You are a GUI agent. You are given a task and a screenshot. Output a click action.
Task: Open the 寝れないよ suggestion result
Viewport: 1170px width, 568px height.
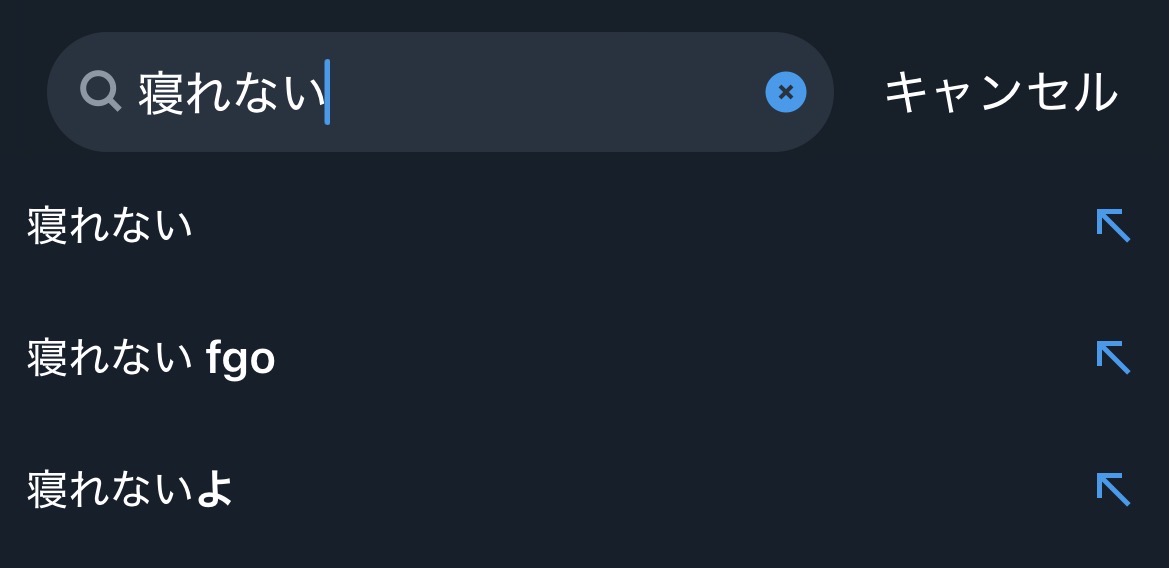point(130,490)
